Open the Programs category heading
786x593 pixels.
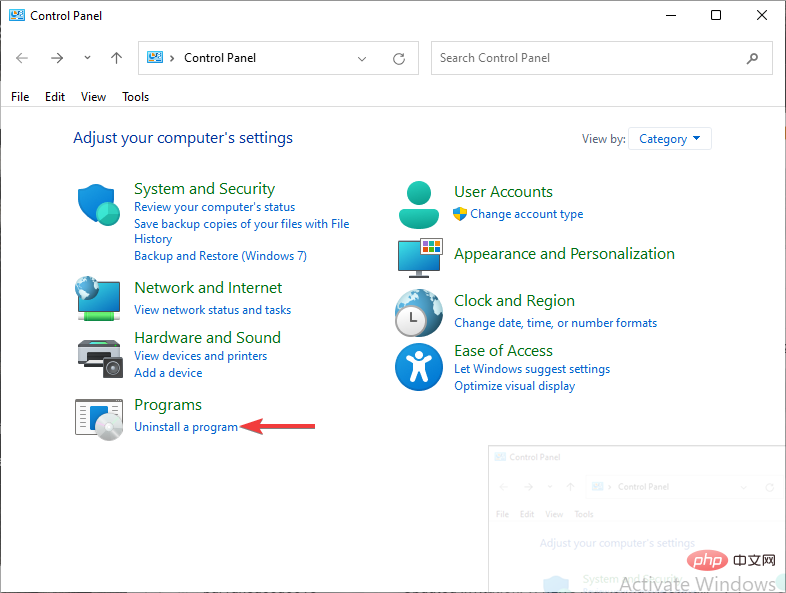(168, 405)
